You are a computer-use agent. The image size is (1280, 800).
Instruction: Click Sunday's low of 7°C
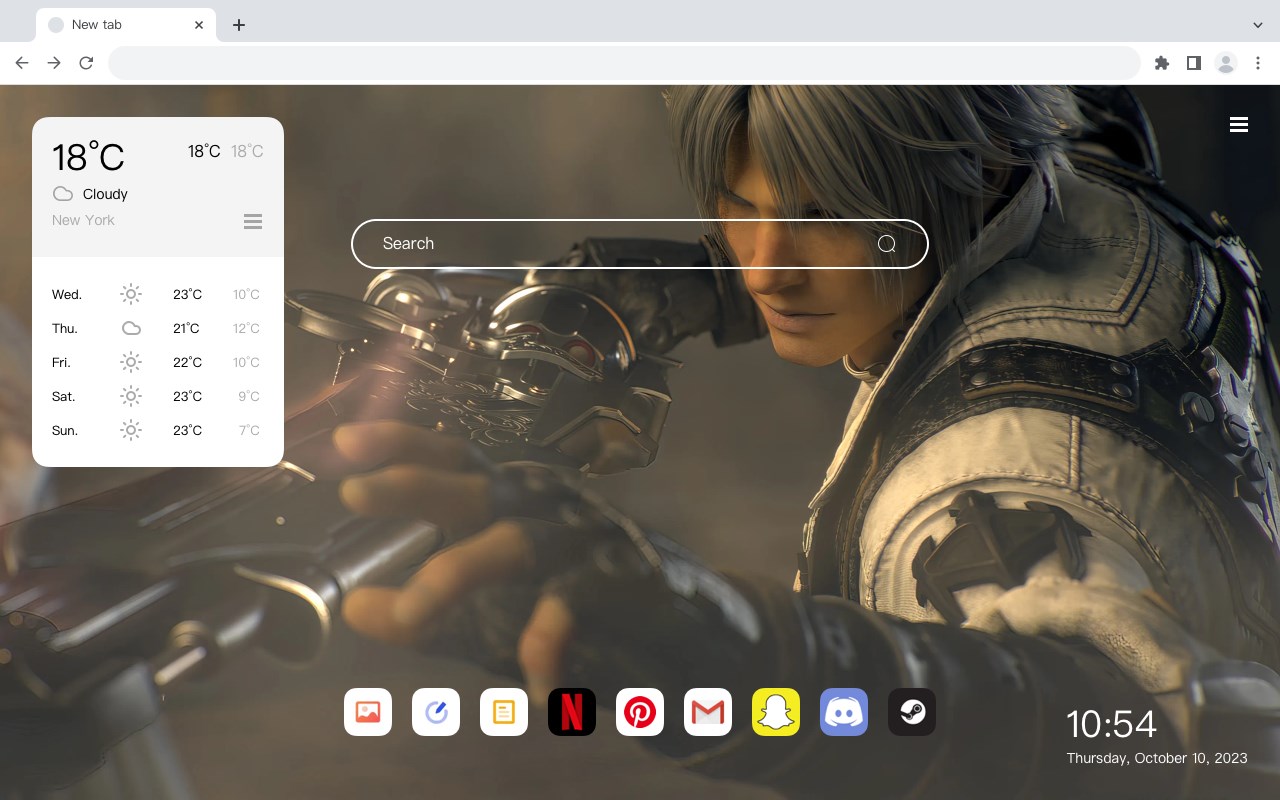click(249, 430)
